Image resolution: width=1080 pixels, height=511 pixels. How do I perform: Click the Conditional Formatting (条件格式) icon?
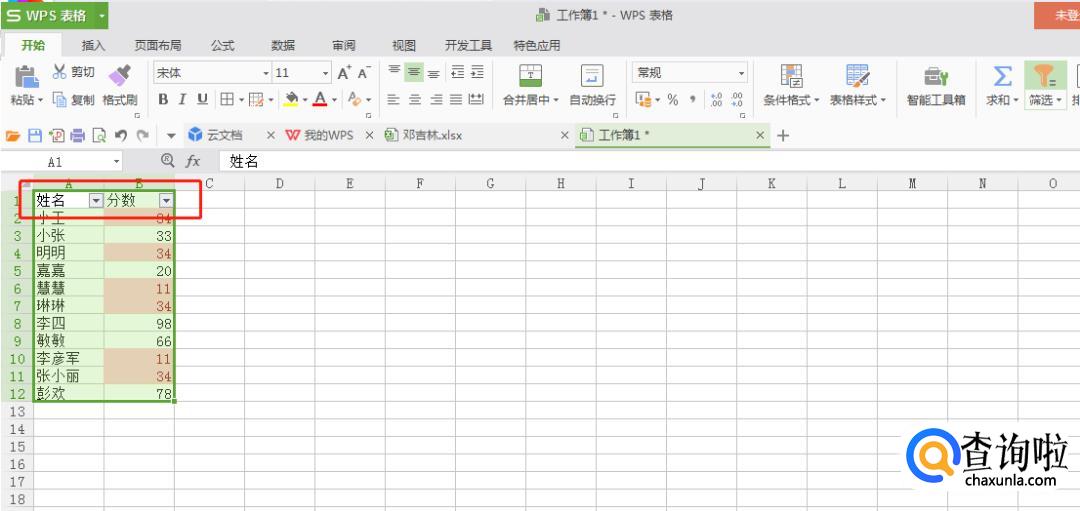coord(791,76)
